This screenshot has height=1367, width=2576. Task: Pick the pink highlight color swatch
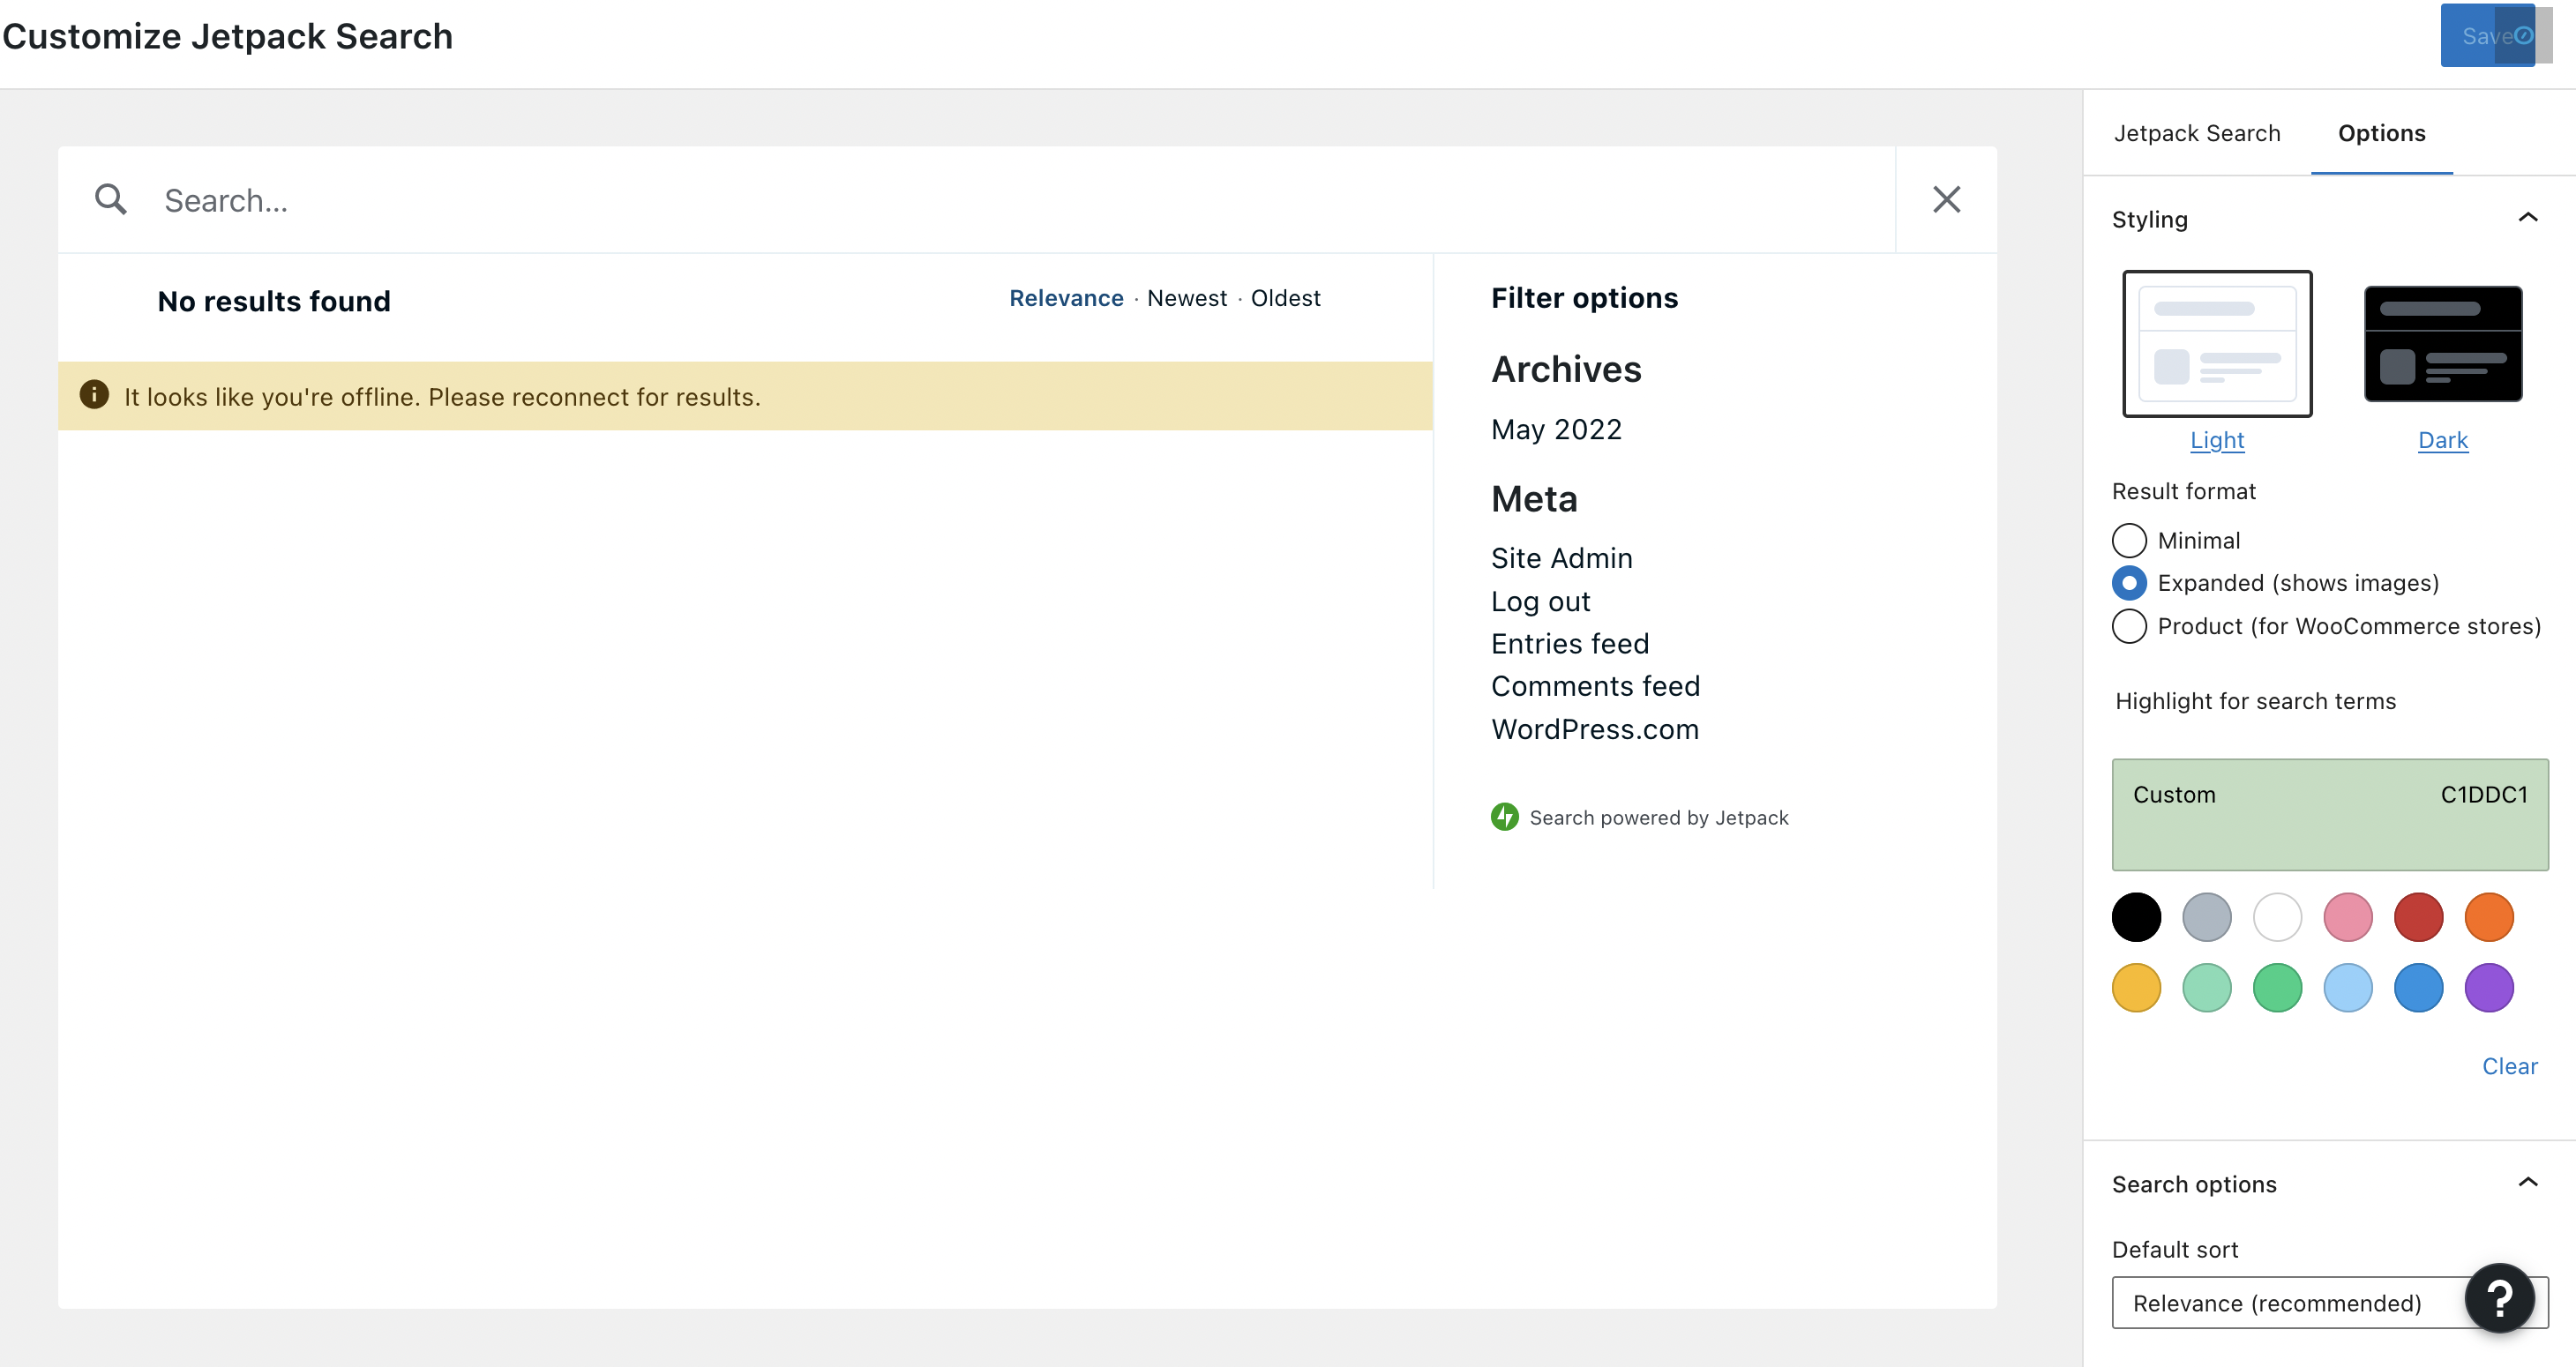[2348, 917]
